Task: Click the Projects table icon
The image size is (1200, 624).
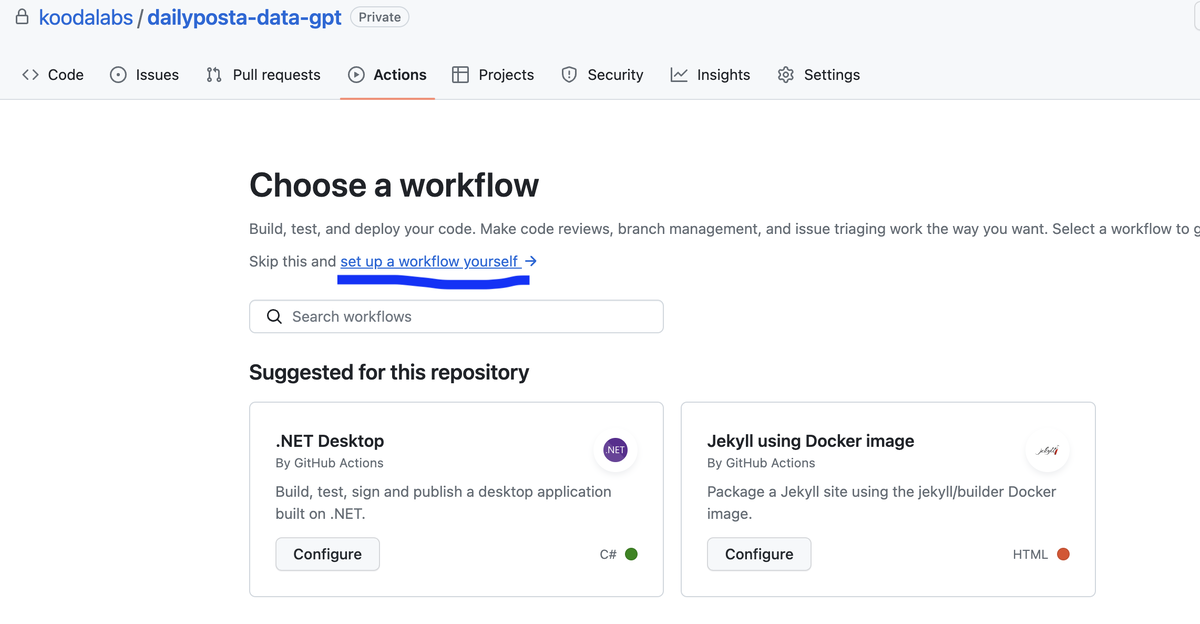Action: (x=460, y=75)
